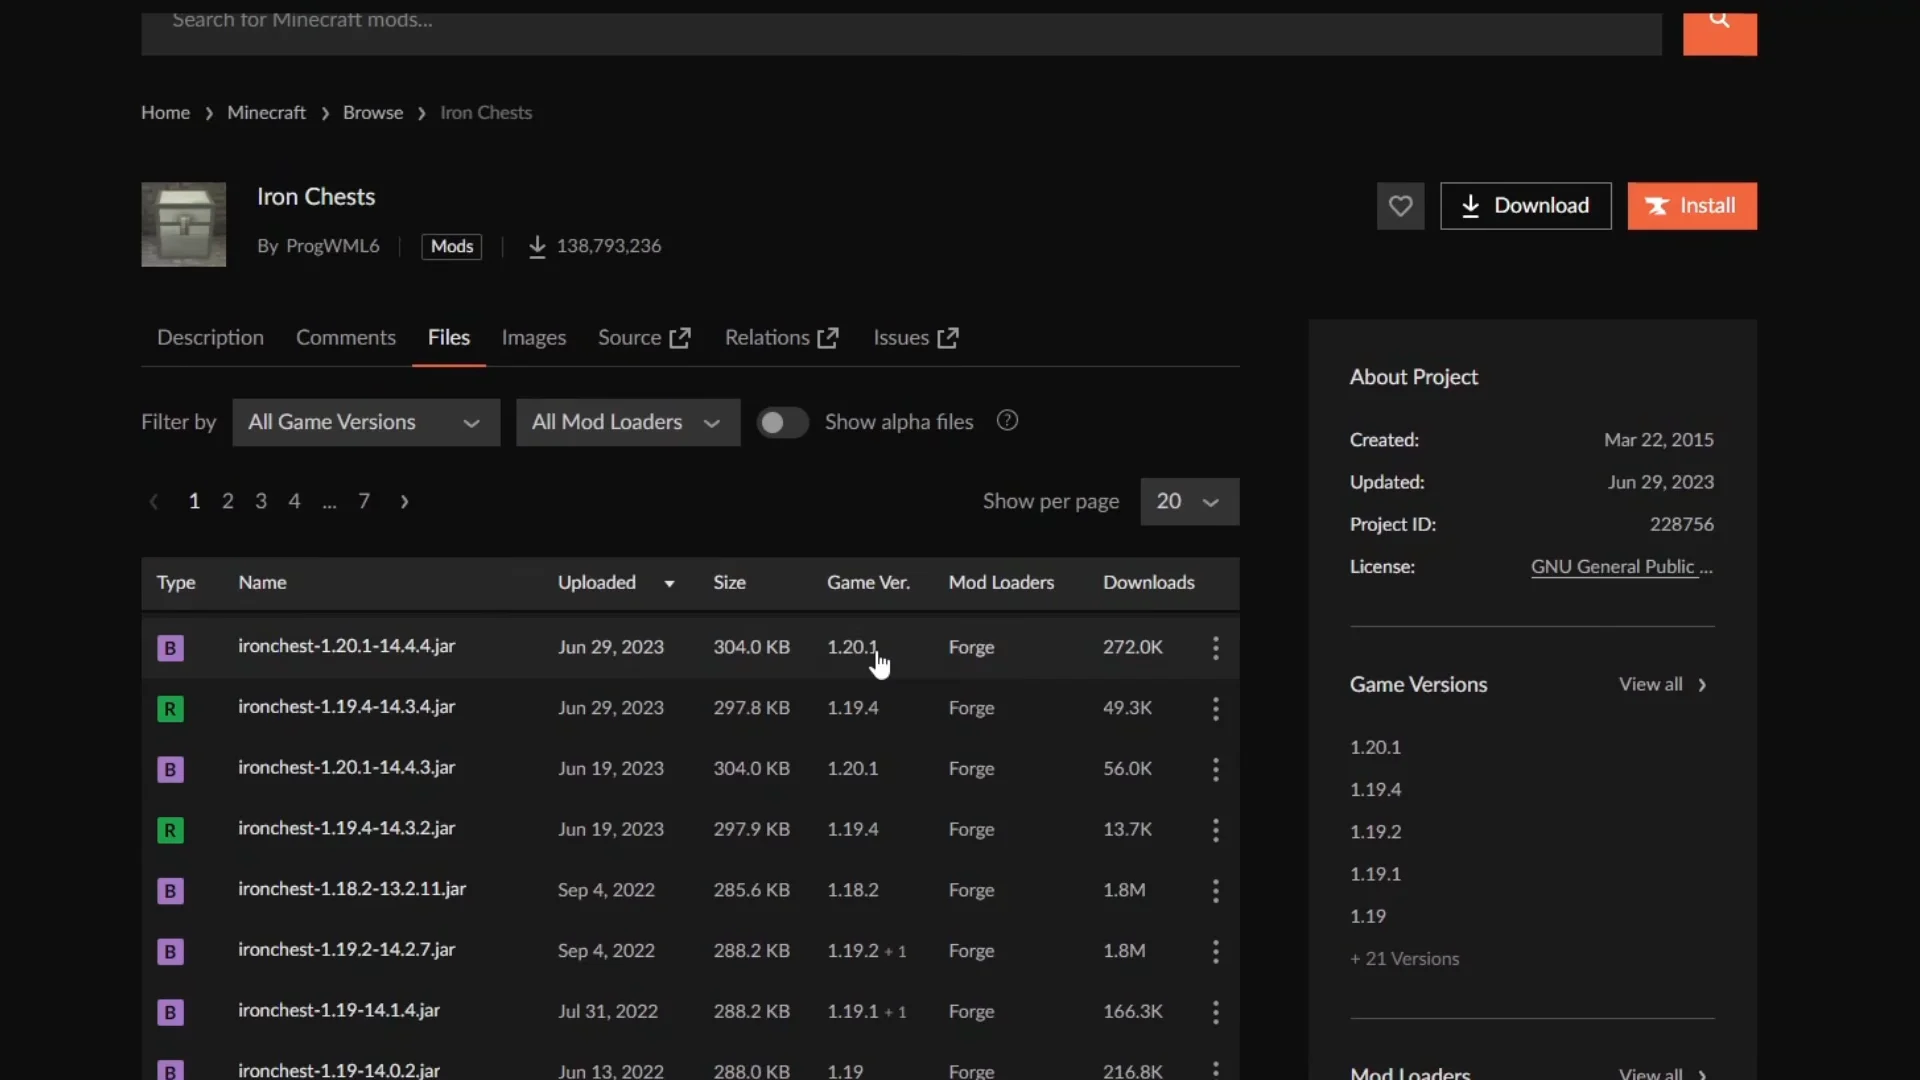1920x1080 pixels.
Task: Open ironchest-1.19.2-14.2.7.jar file
Action: pyautogui.click(x=346, y=950)
